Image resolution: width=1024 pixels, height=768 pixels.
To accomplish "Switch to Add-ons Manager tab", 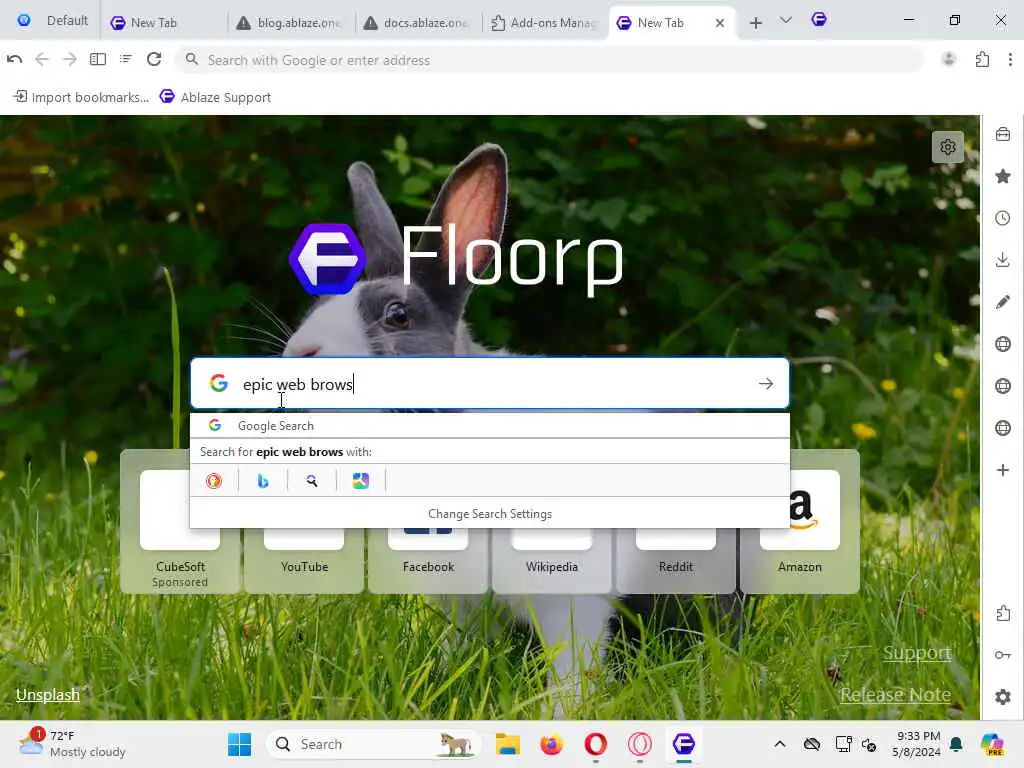I will 543,23.
